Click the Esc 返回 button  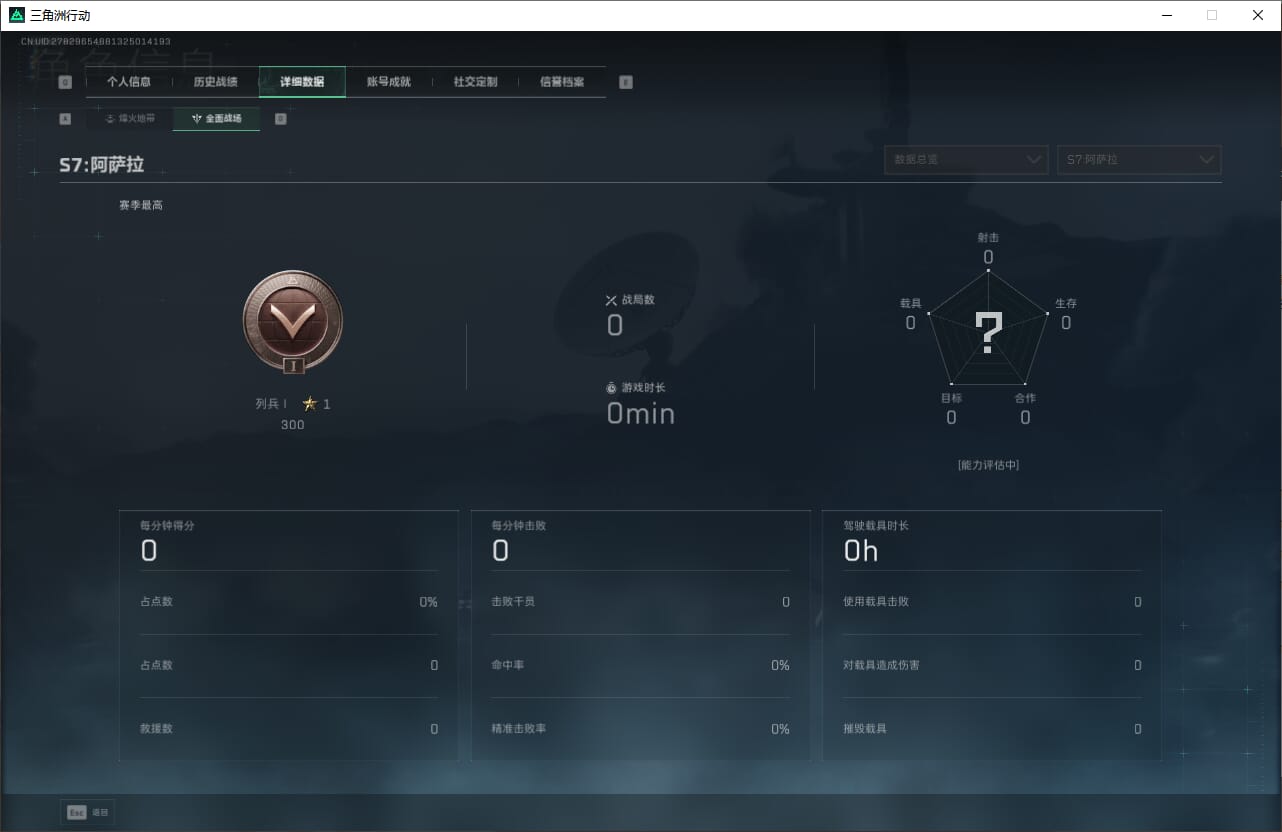coord(88,813)
